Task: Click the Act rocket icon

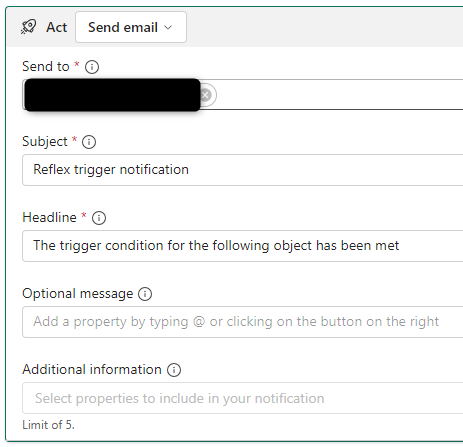Action: [x=28, y=27]
